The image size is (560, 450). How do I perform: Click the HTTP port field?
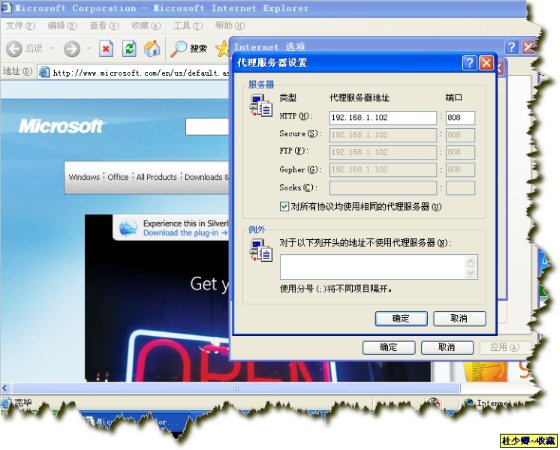(x=460, y=118)
